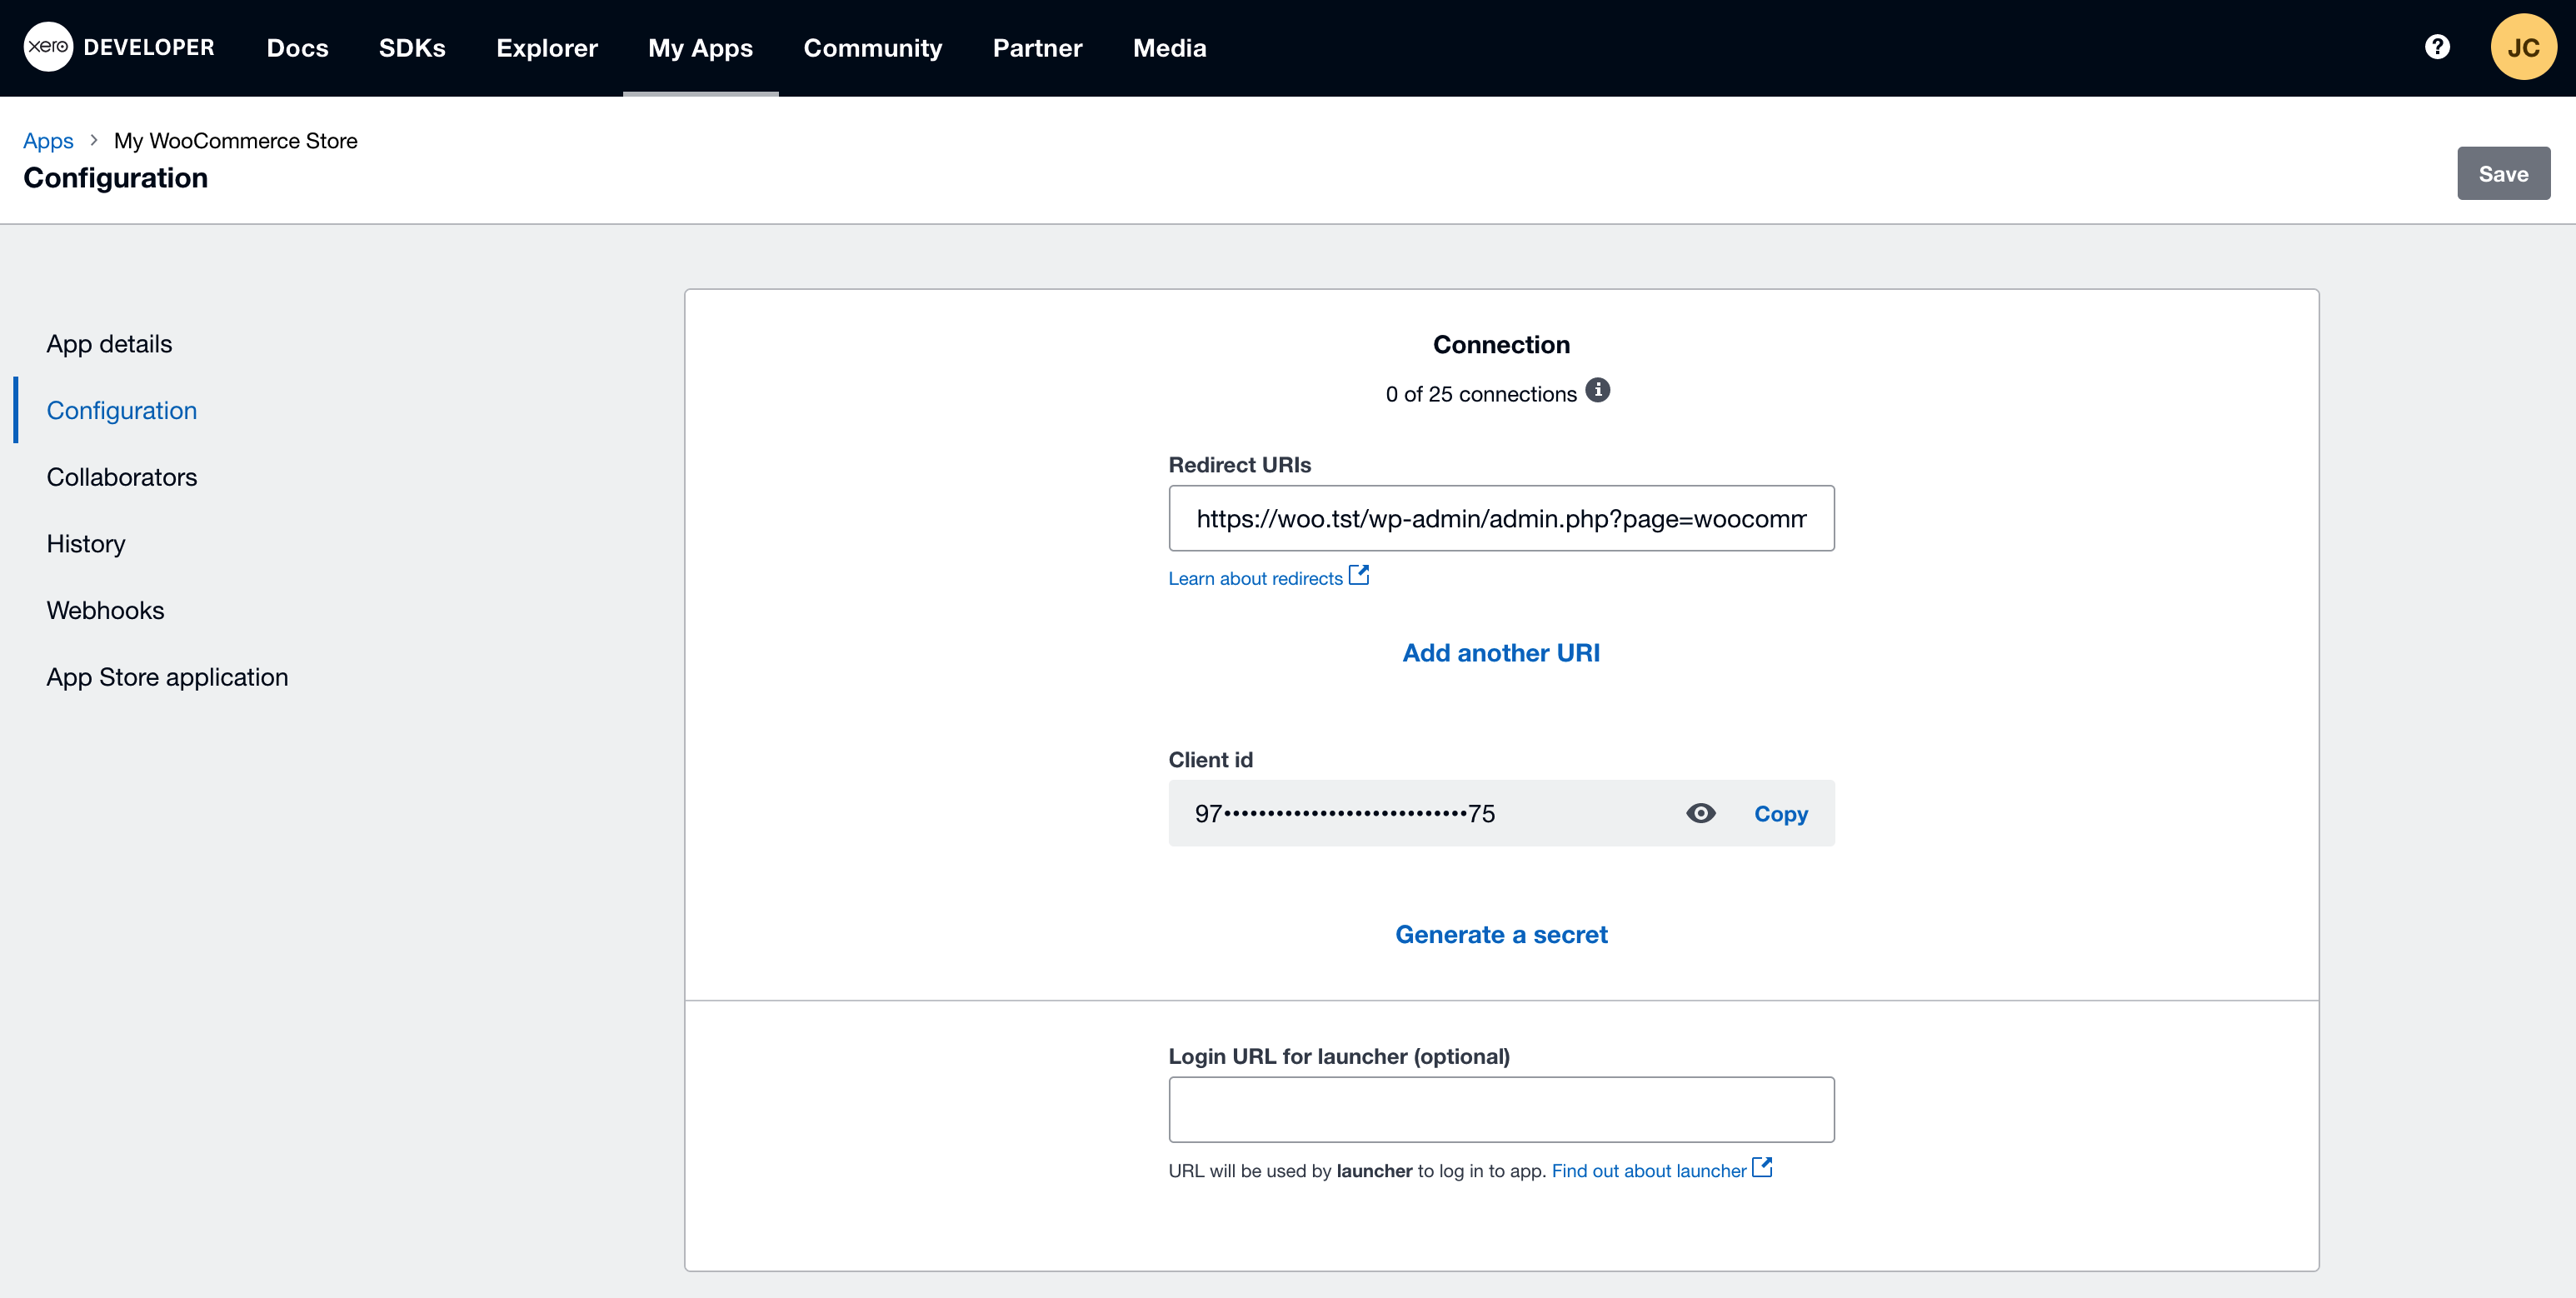Click the external link icon after Find out about launcher
The height and width of the screenshot is (1298, 2576).
(1762, 1167)
